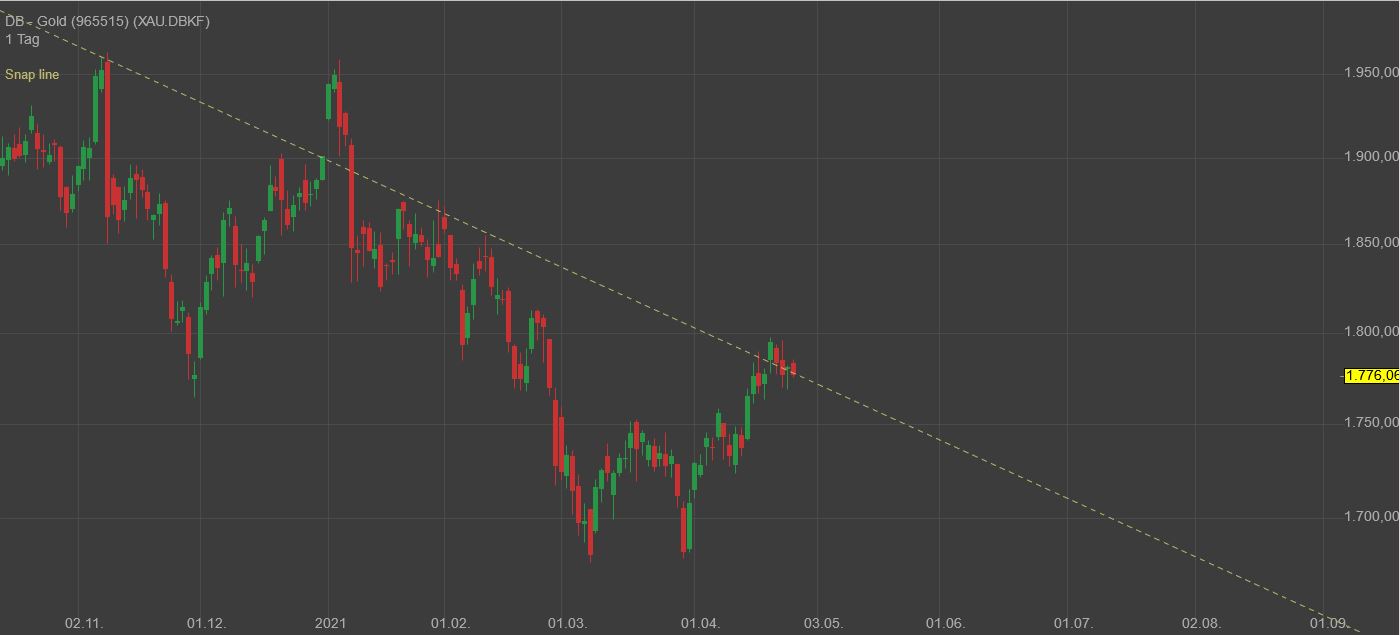Click the 02.08. date on time axis

pyautogui.click(x=1202, y=623)
